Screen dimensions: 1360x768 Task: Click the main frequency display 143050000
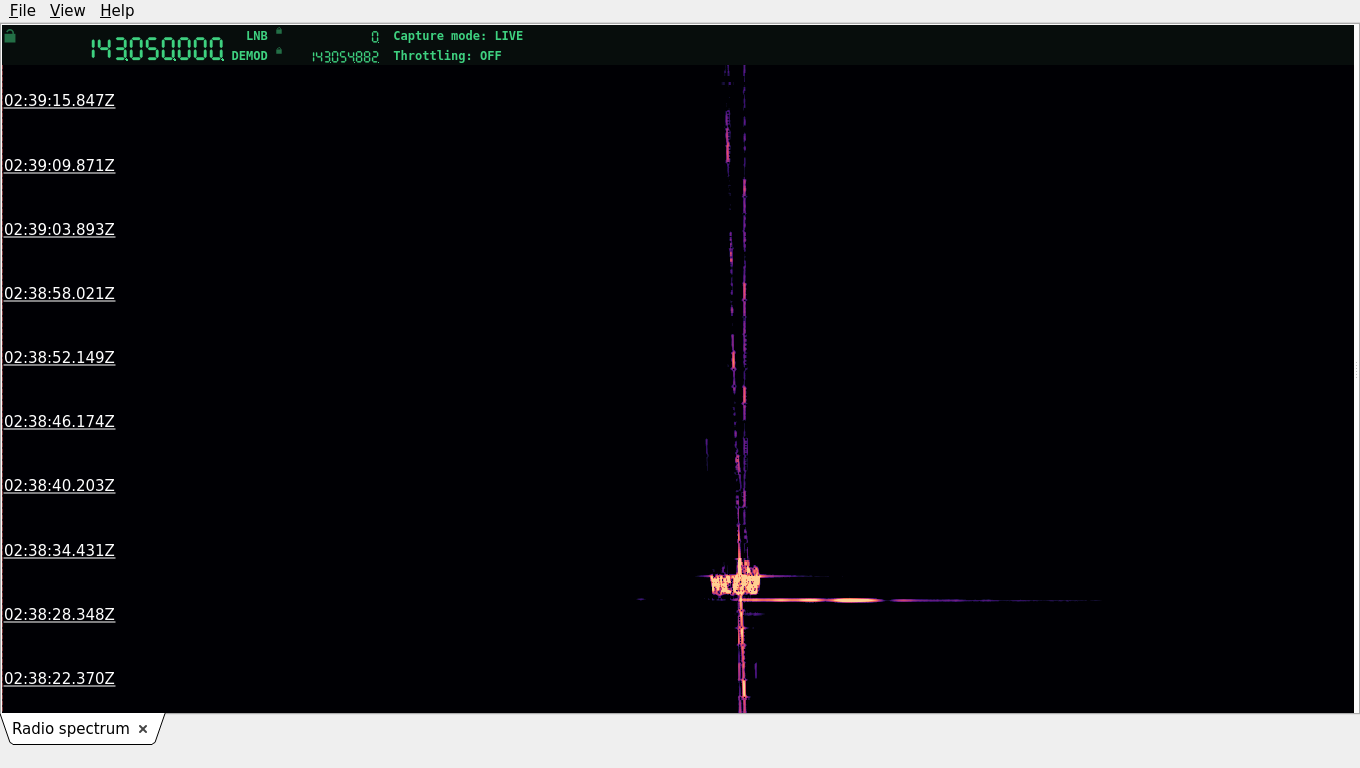(157, 49)
